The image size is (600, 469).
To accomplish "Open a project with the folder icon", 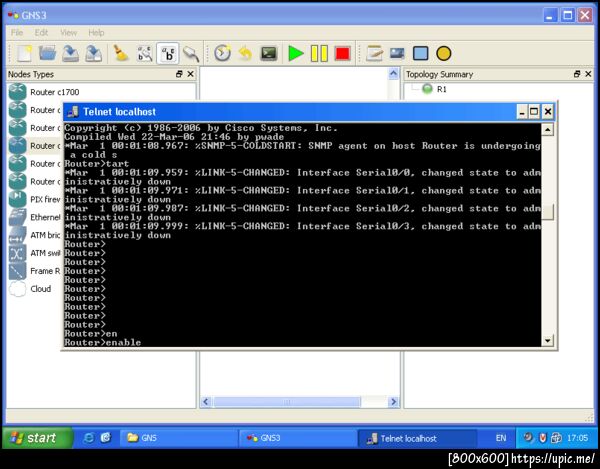I will [47, 53].
